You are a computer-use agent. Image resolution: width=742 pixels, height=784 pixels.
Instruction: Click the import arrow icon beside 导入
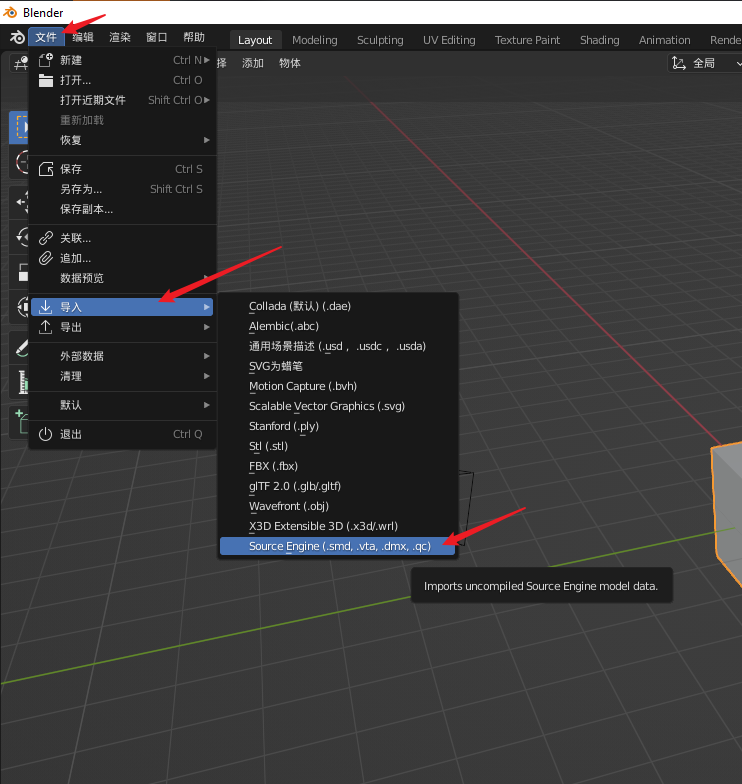coord(46,306)
